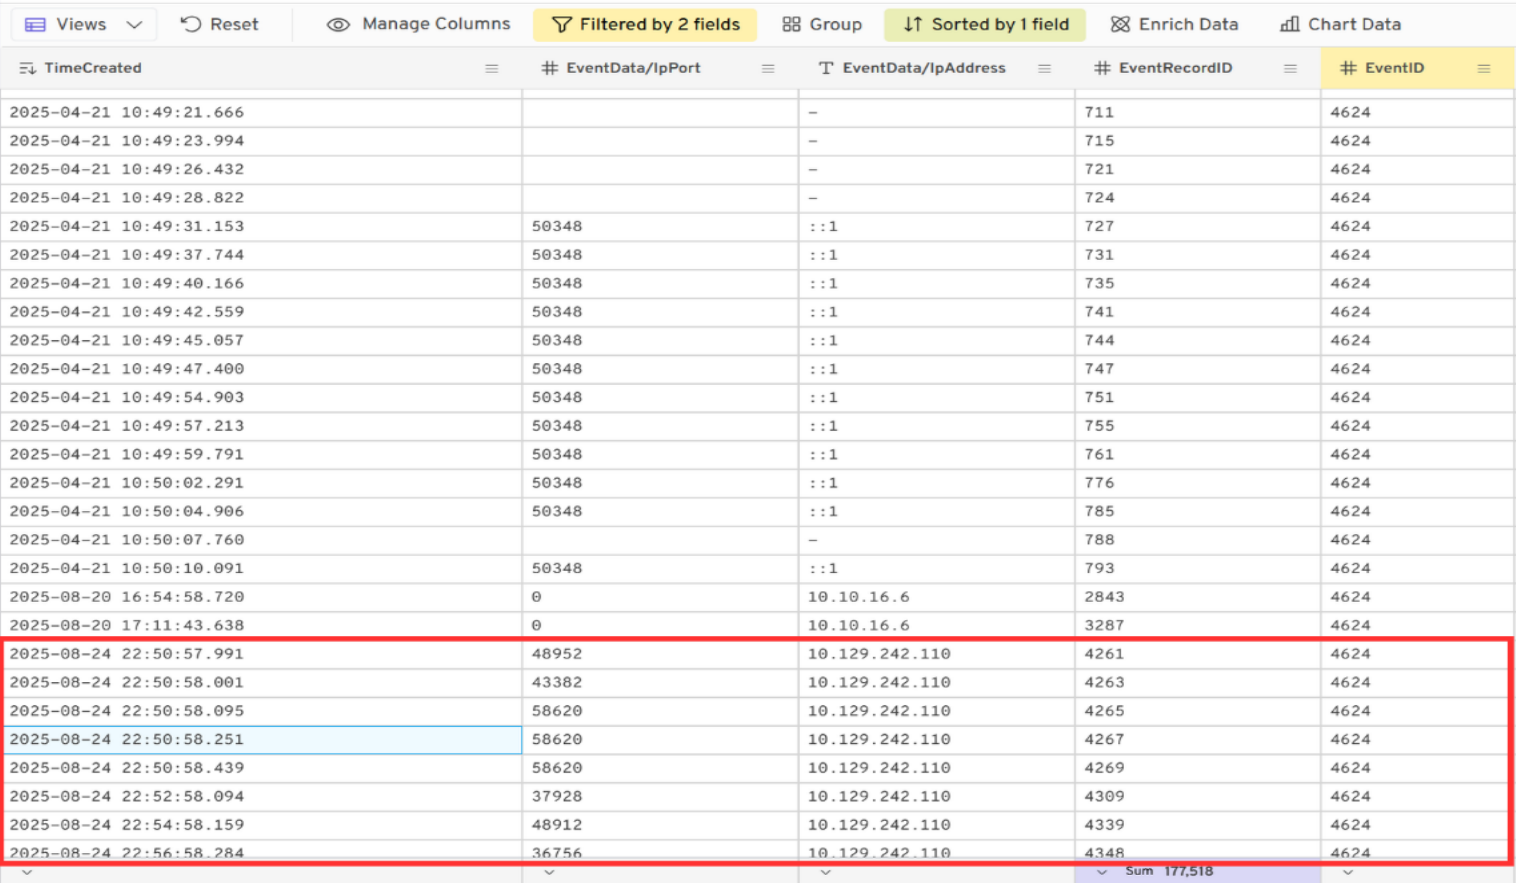Open EventData/IpAddress column menu icon

click(x=1044, y=68)
